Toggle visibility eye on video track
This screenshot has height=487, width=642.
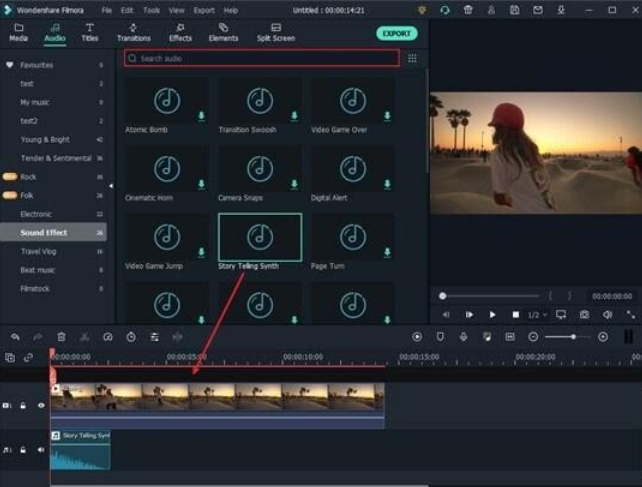[x=42, y=406]
